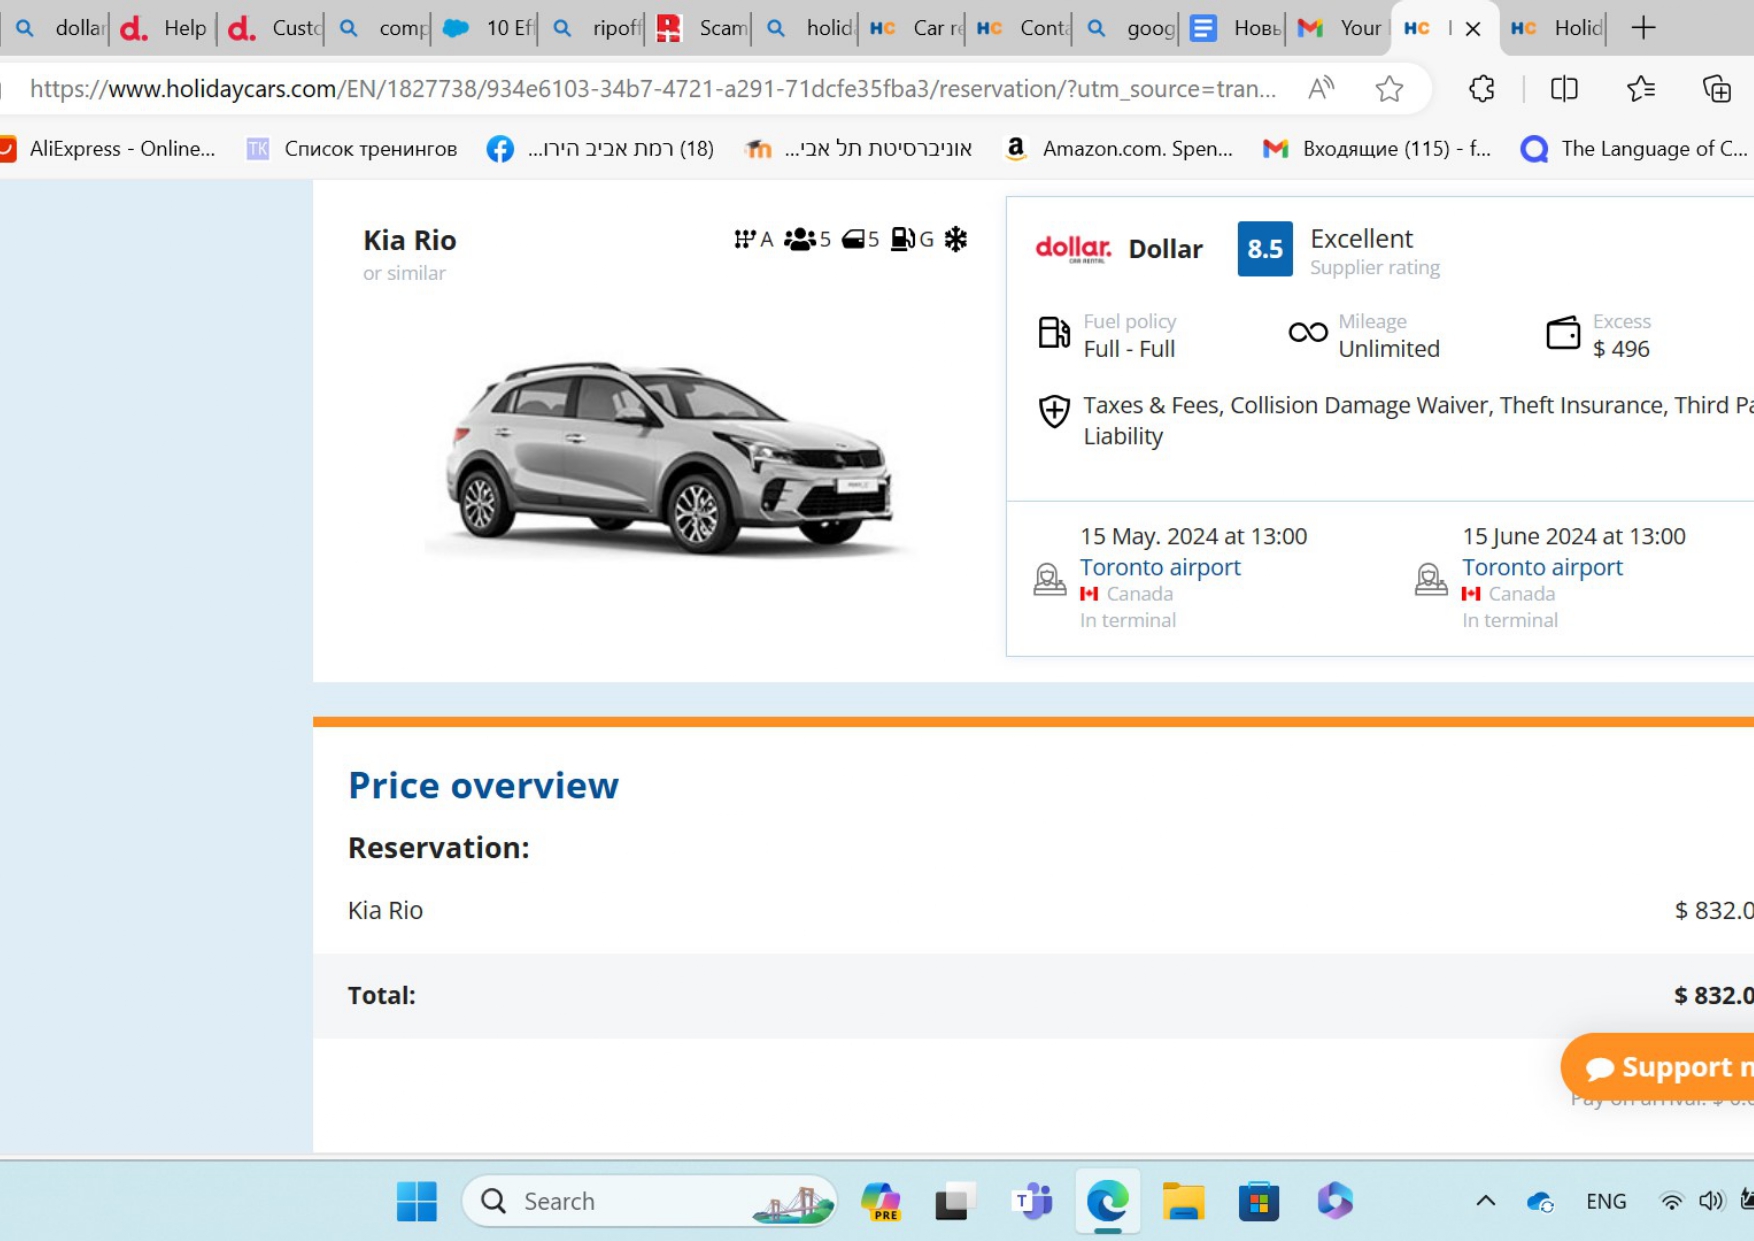
Task: Open the Support chat button
Action: [x=1660, y=1067]
